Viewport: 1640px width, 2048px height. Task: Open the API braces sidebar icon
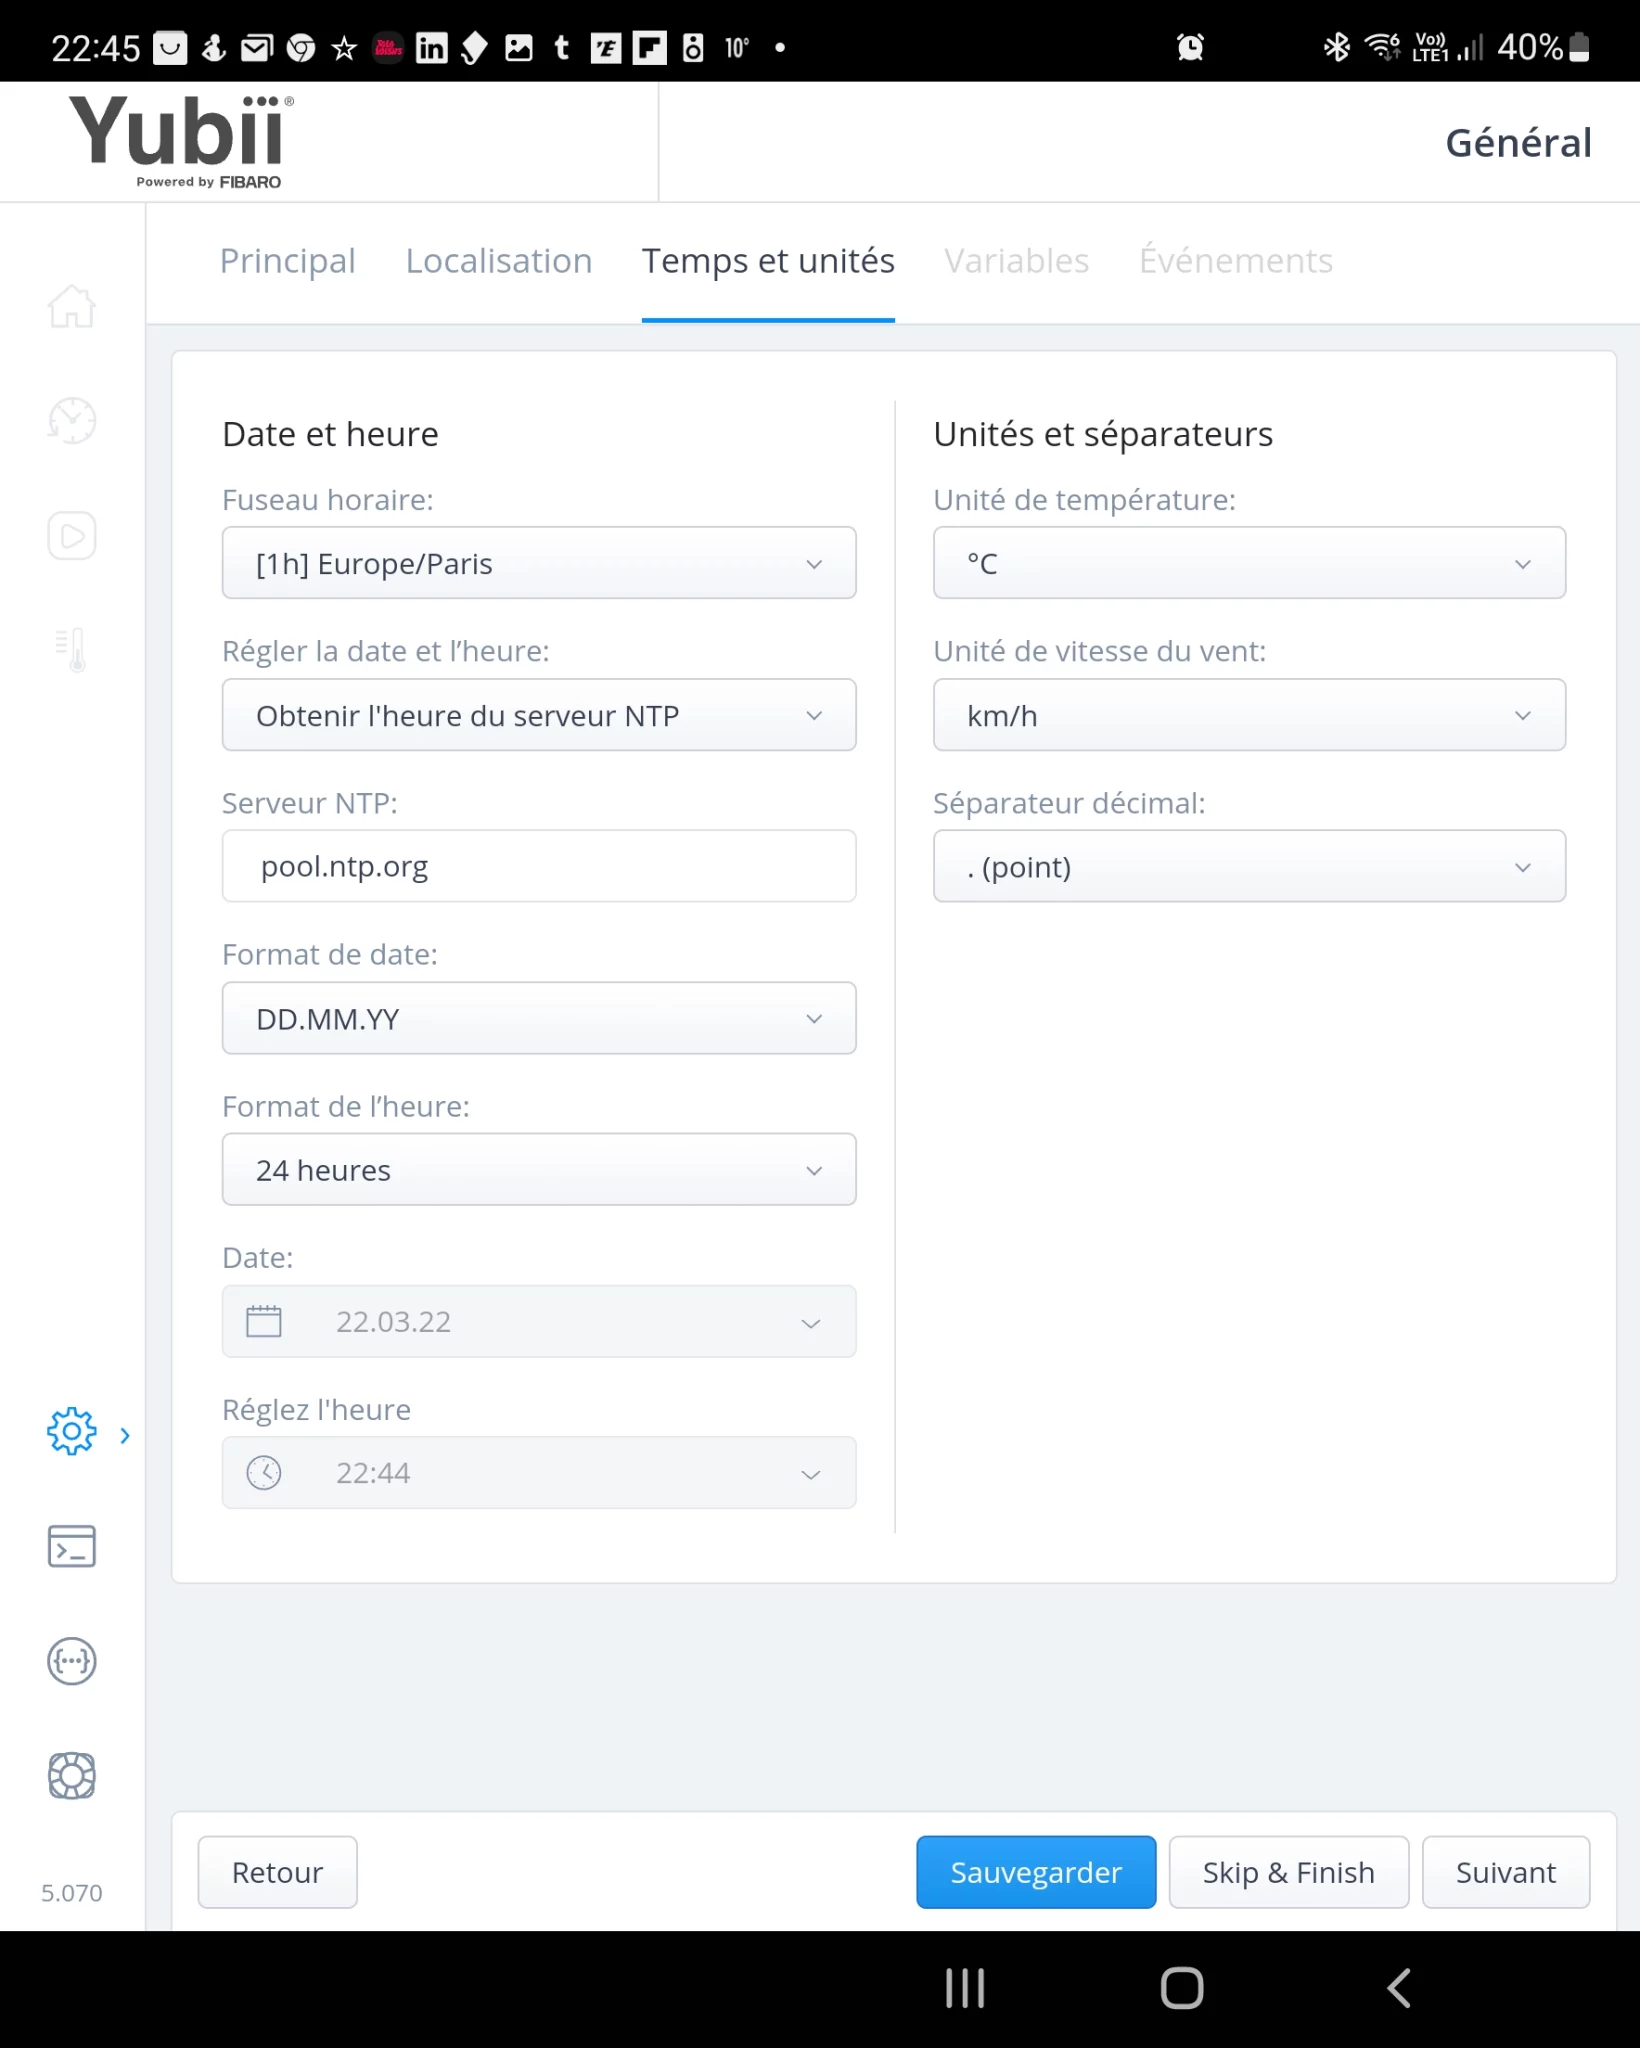72,1662
